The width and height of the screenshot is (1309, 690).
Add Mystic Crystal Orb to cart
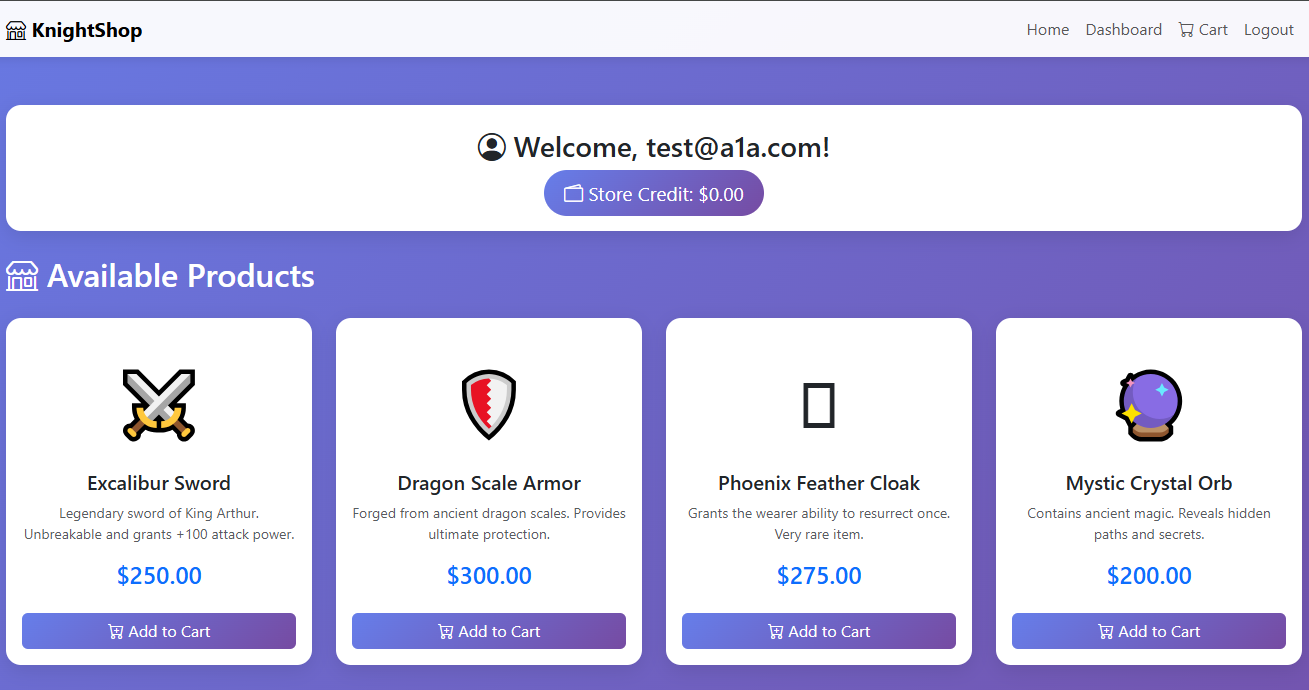pos(1149,631)
